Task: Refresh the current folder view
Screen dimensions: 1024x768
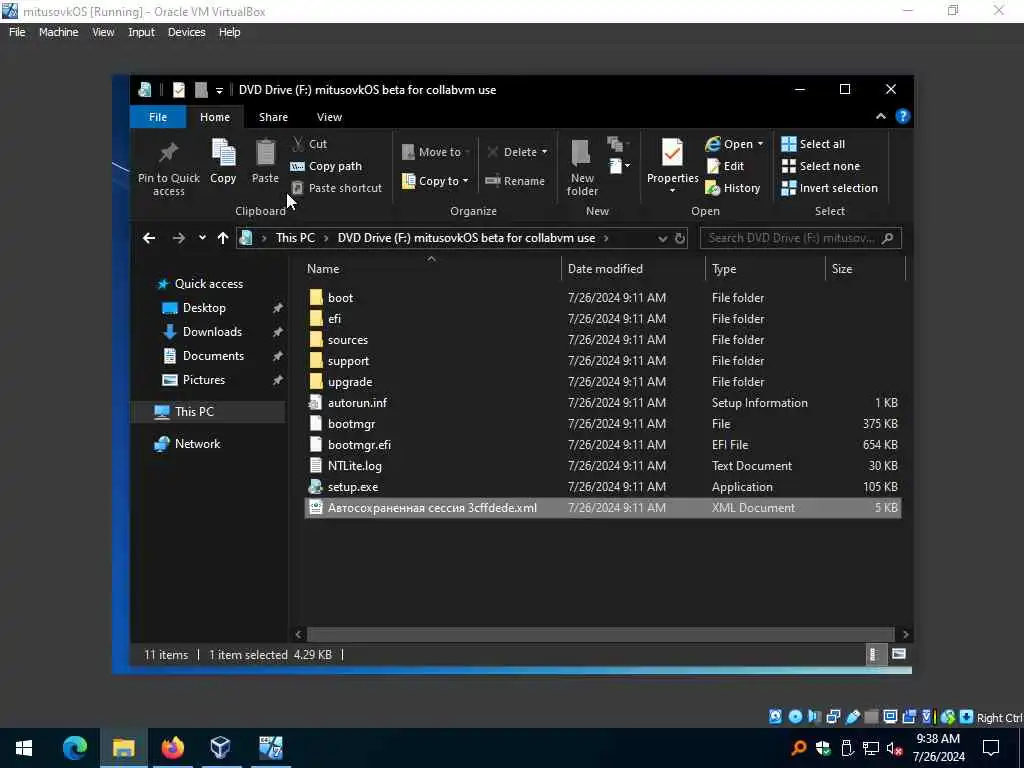Action: 680,238
